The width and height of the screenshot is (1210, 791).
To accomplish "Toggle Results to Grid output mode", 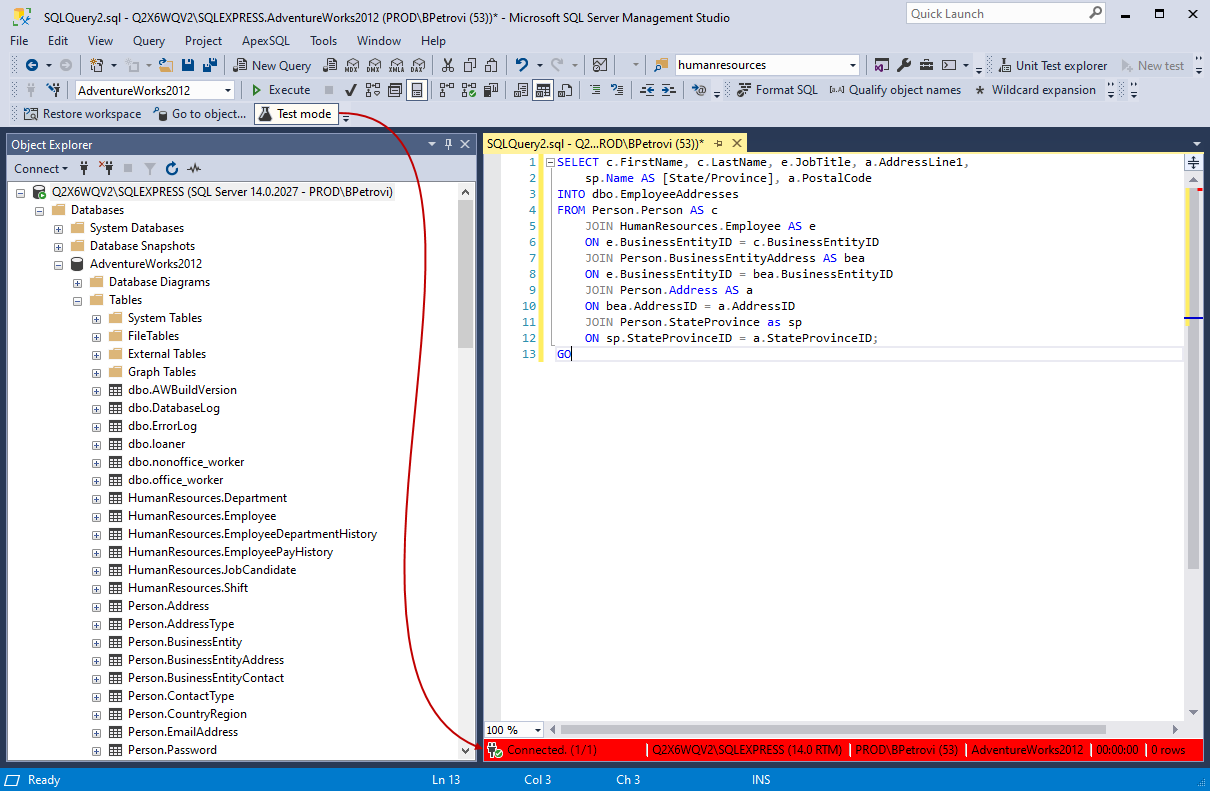I will (543, 90).
